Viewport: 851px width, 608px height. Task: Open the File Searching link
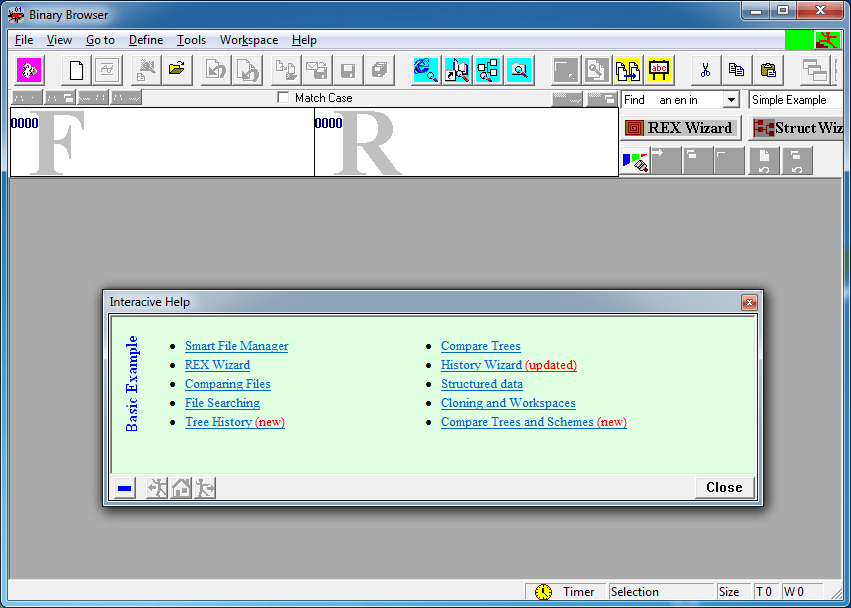(x=223, y=403)
